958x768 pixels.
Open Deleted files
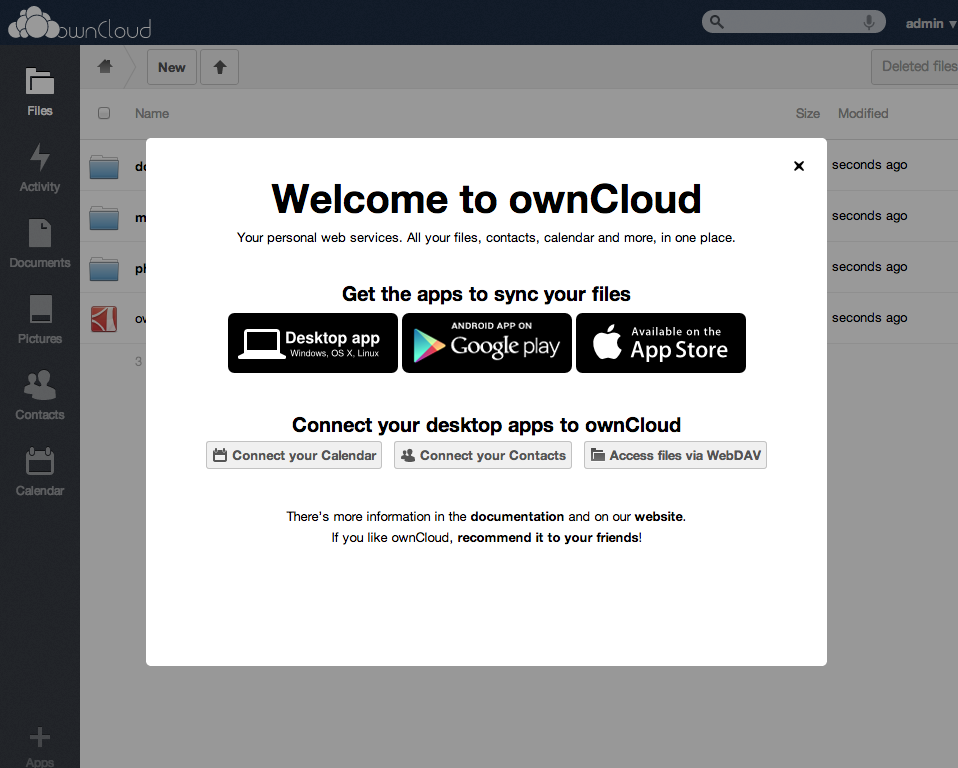(915, 66)
